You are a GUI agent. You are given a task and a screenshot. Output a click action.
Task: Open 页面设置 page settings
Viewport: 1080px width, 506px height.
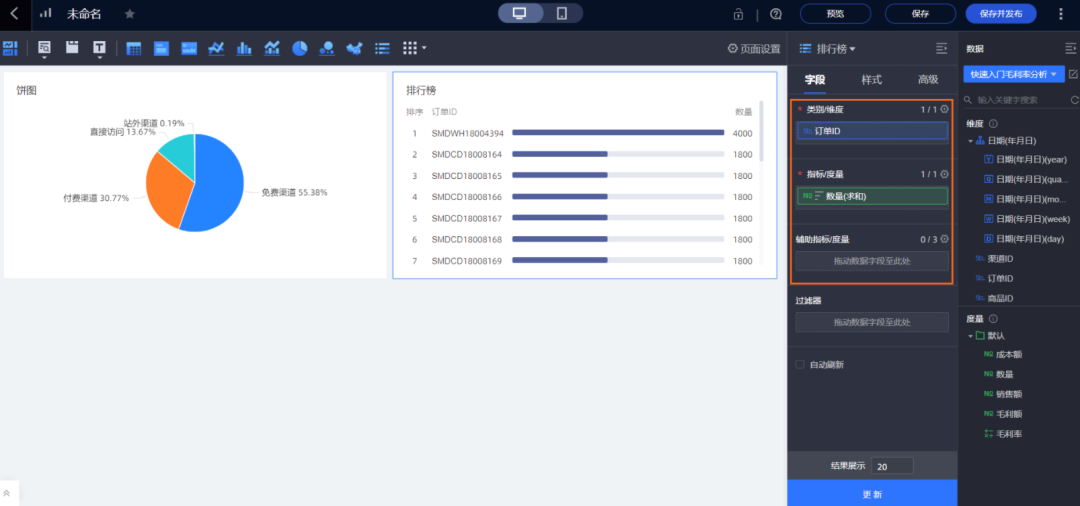[754, 49]
